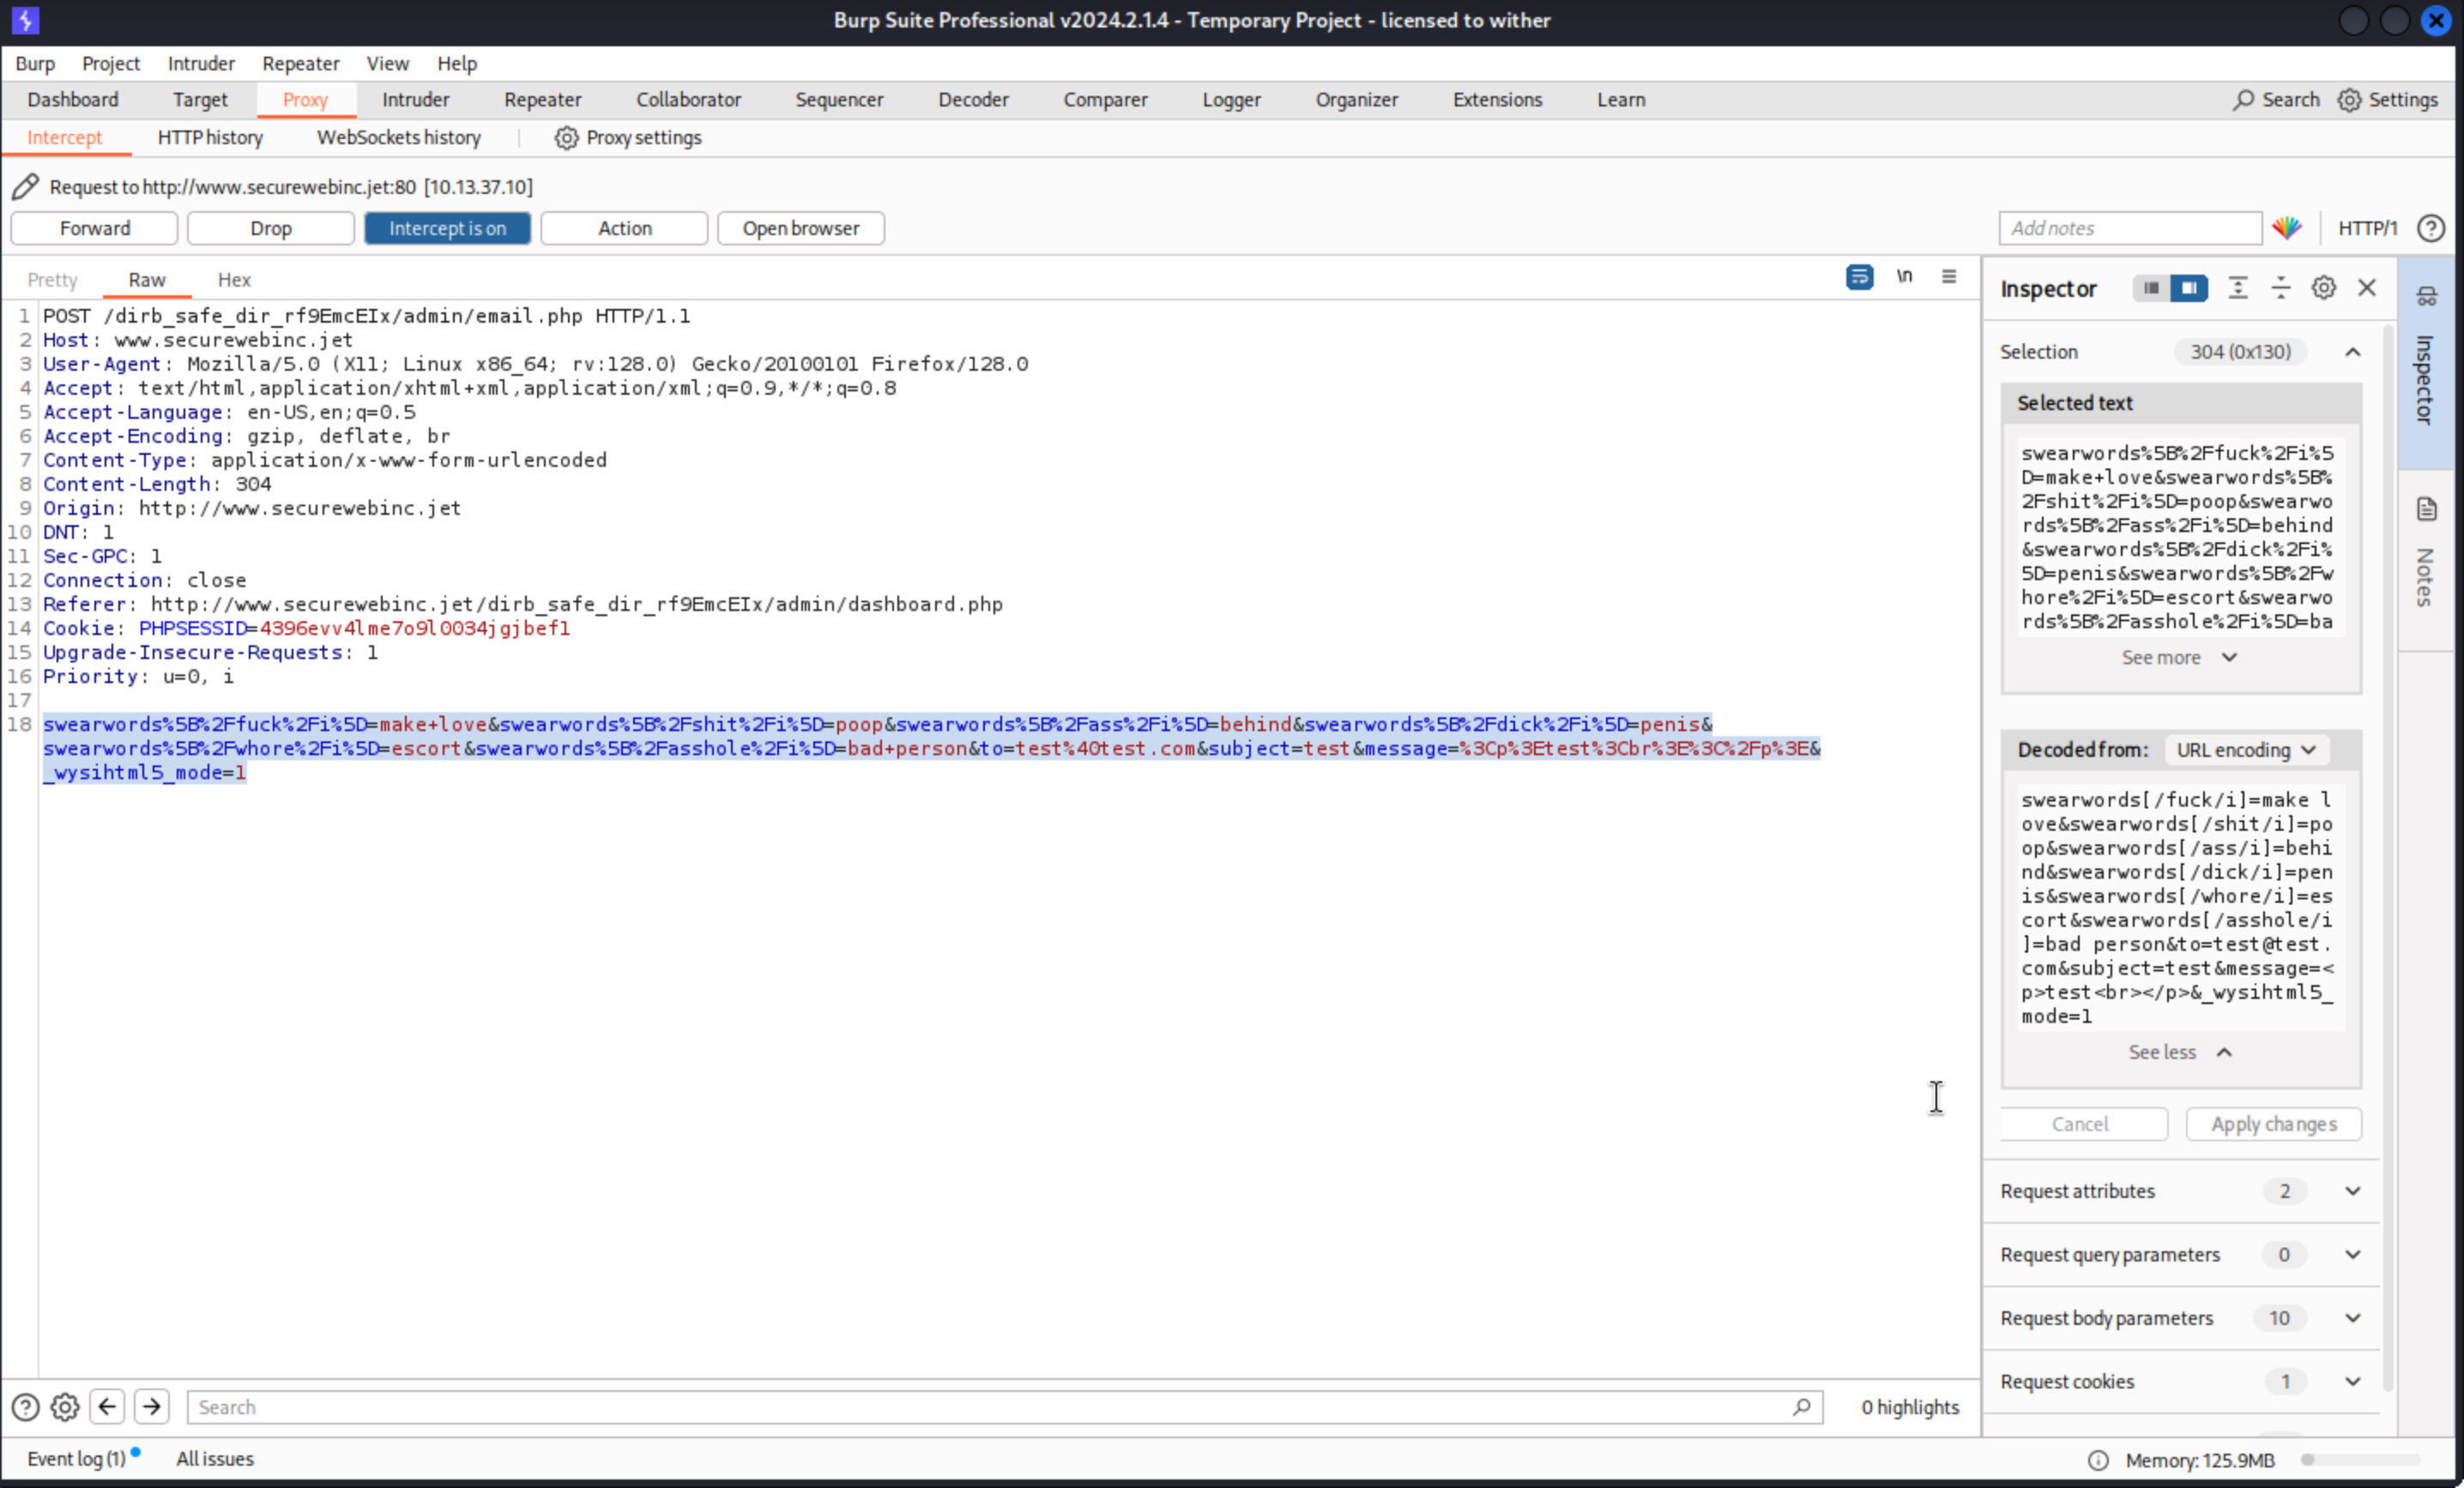Open Inspector settings gear icon

point(2324,288)
